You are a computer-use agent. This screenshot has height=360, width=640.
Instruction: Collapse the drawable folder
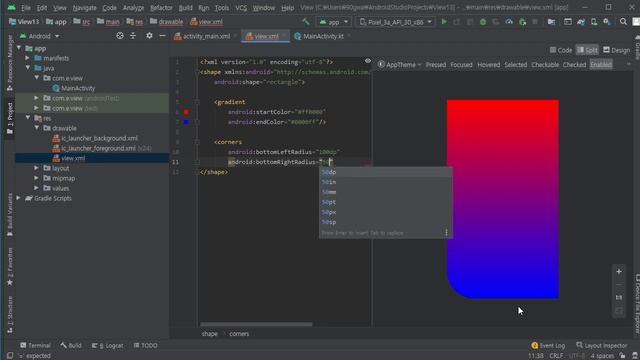tap(37, 128)
